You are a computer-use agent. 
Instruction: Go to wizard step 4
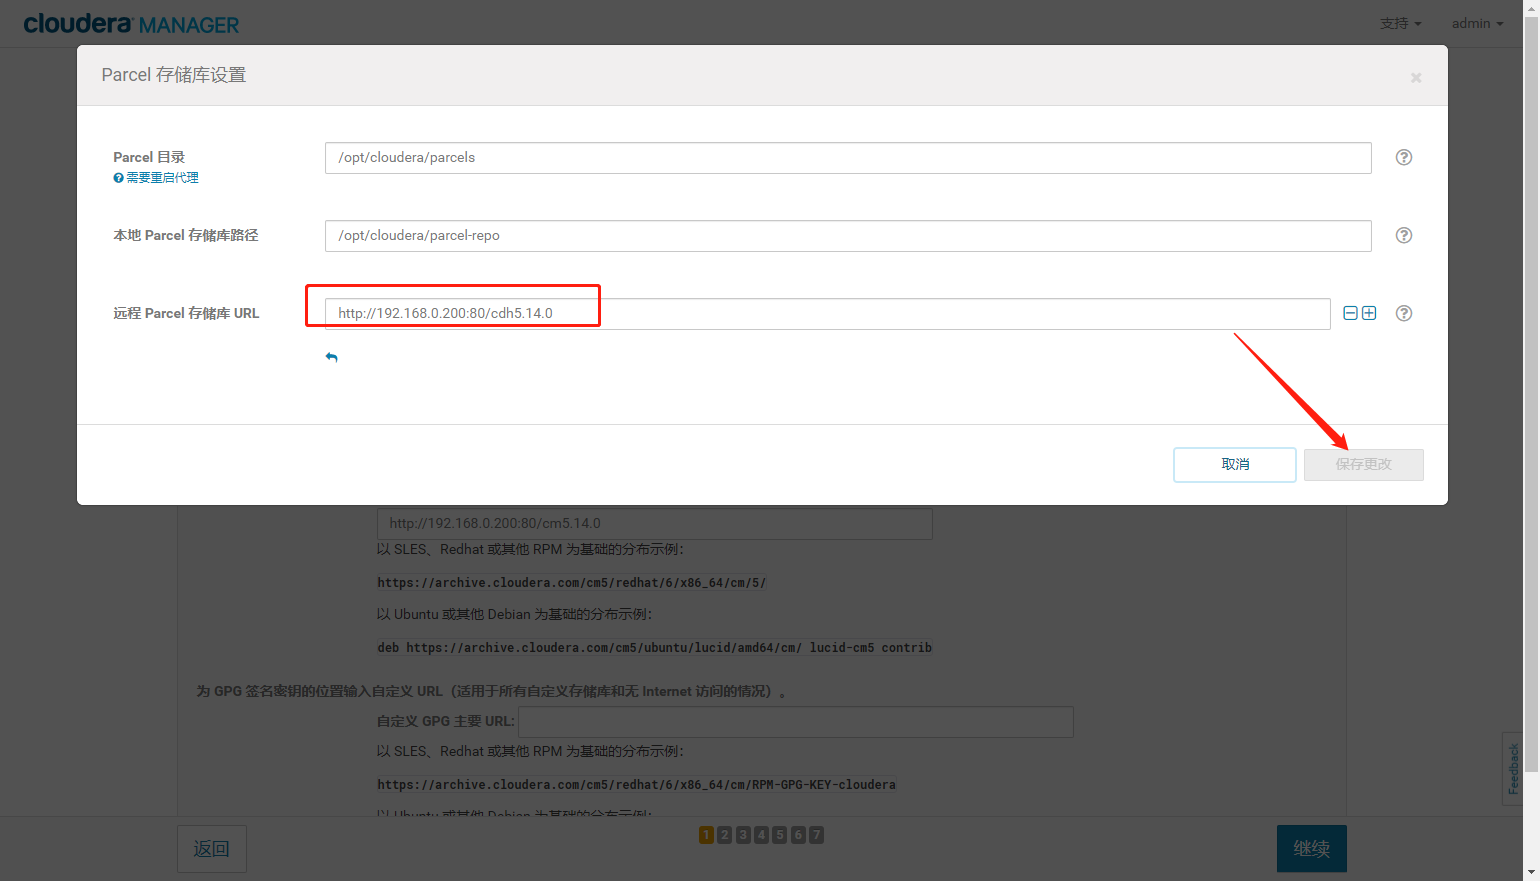[761, 834]
